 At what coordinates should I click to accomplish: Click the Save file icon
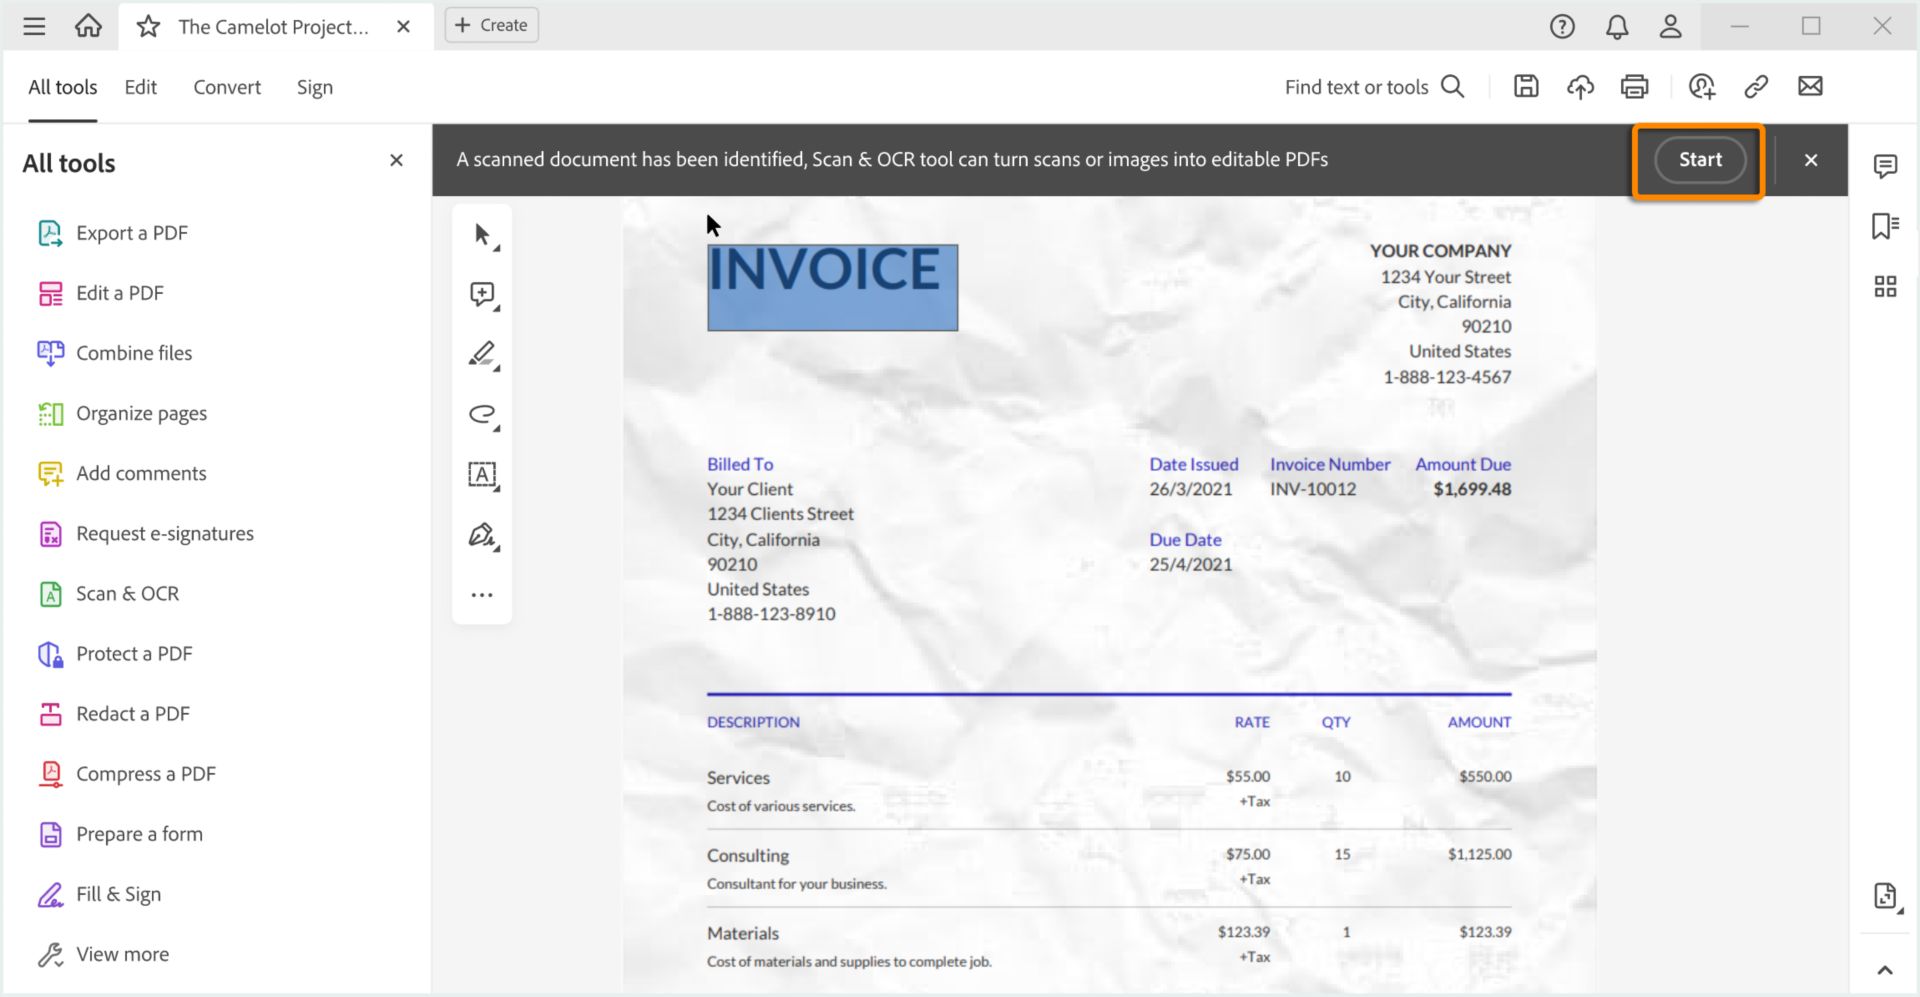[x=1525, y=87]
